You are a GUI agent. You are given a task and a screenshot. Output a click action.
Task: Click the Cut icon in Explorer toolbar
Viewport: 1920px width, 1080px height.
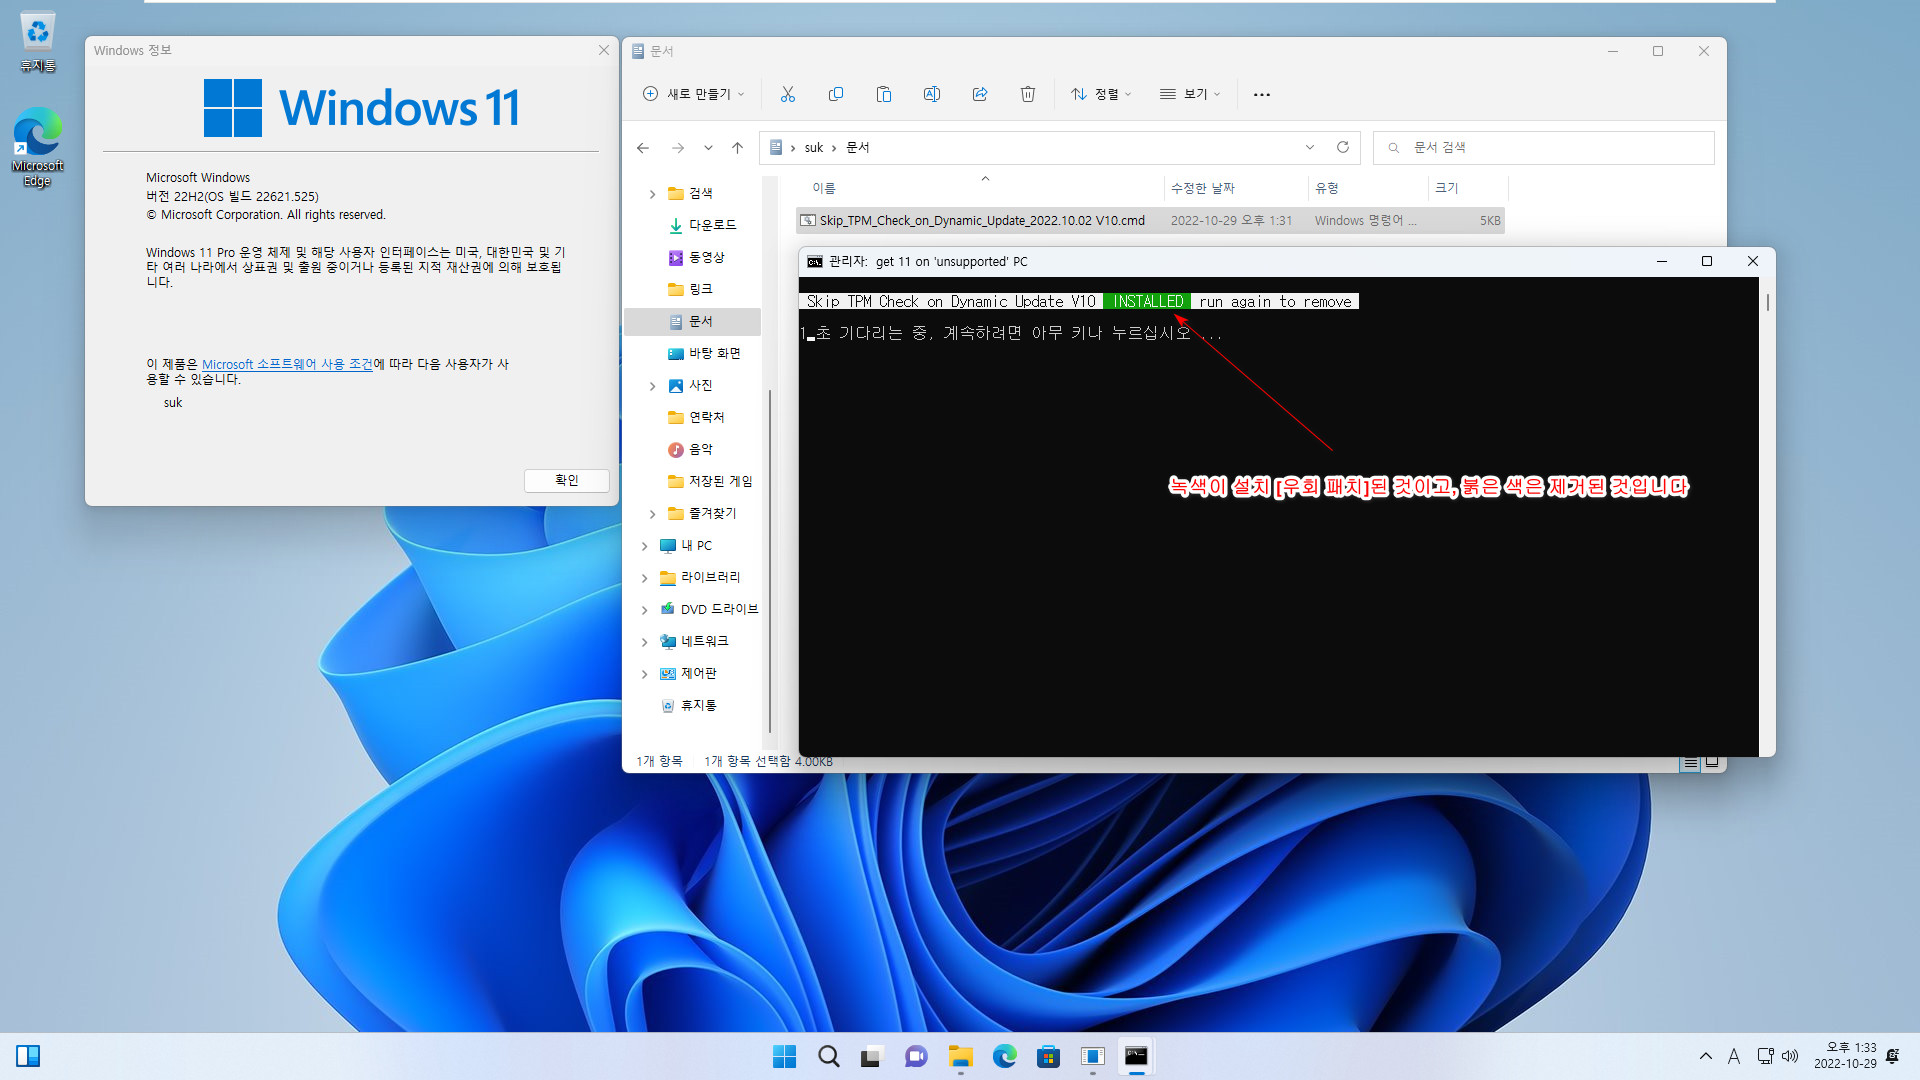coord(788,94)
